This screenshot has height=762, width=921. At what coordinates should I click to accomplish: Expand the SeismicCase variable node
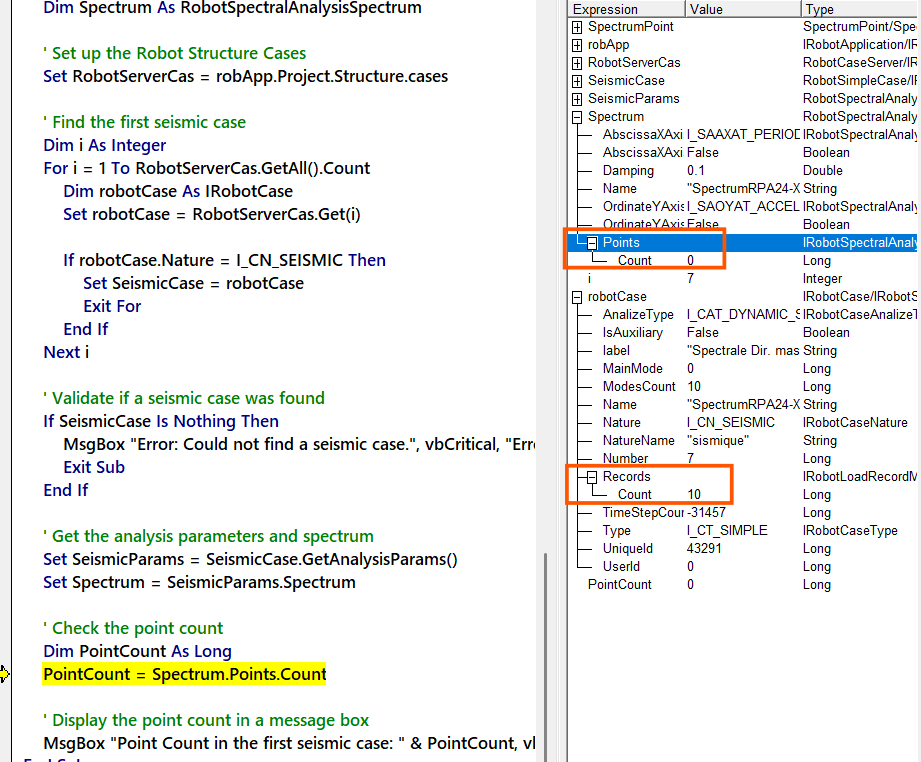577,81
